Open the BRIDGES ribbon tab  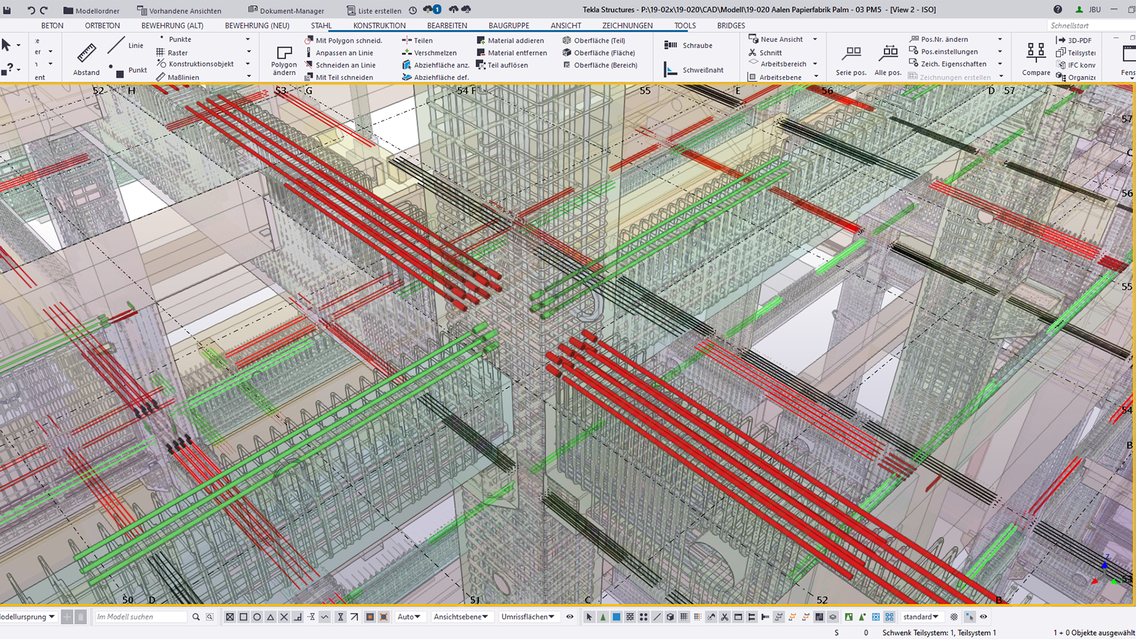click(x=731, y=25)
